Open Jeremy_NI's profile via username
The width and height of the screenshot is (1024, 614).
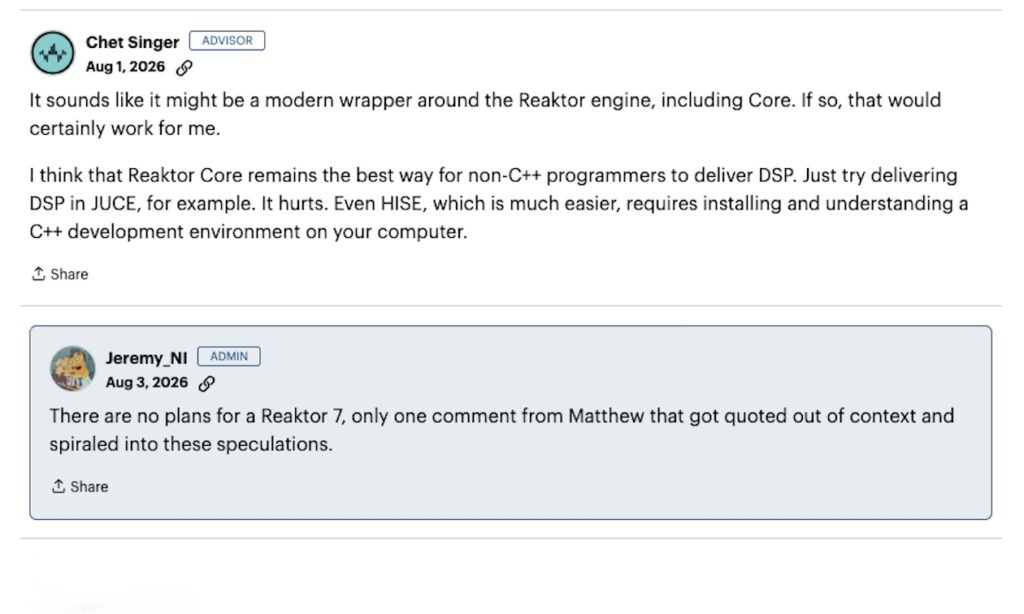[146, 358]
